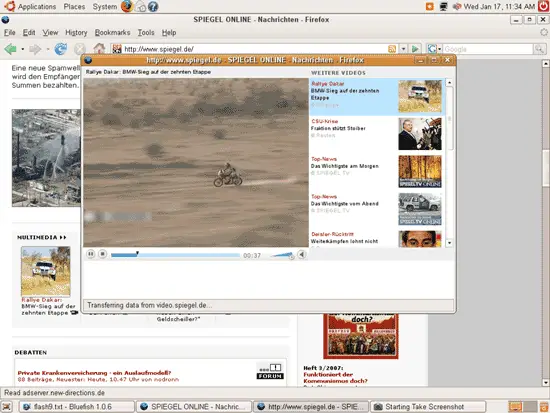550x413 pixels.
Task: Click the Google search input field
Action: [488, 49]
